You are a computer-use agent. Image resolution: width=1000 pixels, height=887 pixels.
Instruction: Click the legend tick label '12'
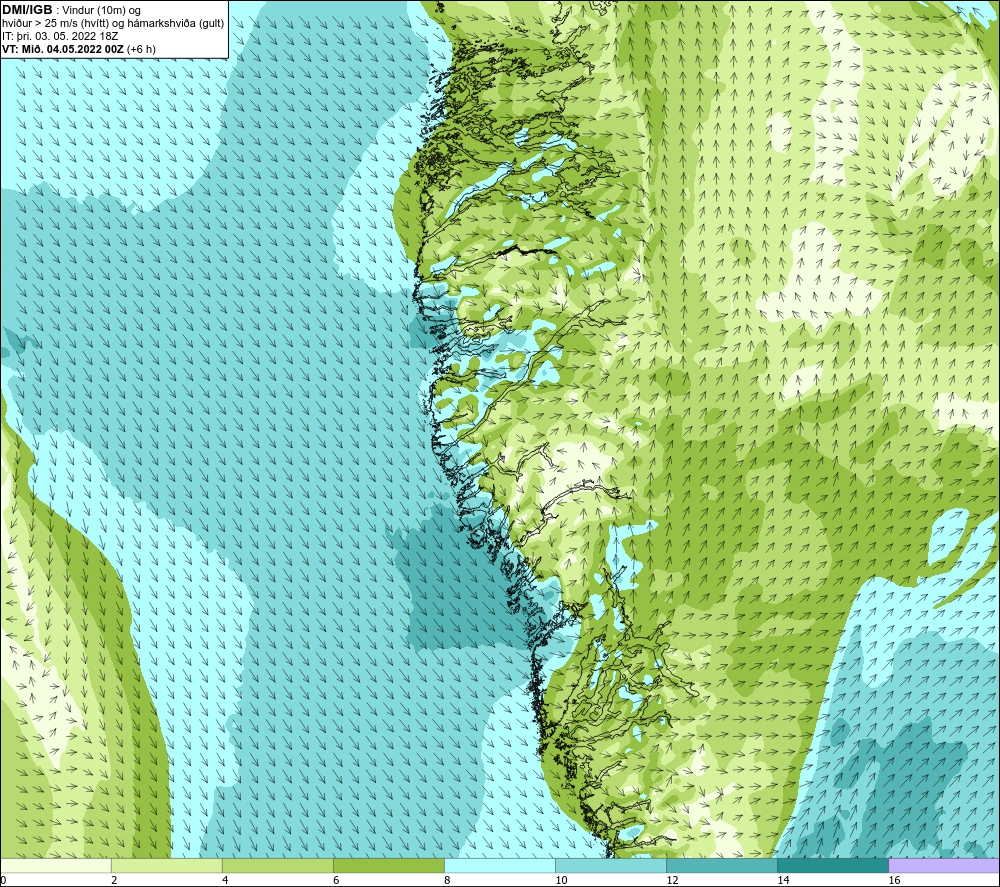[672, 881]
